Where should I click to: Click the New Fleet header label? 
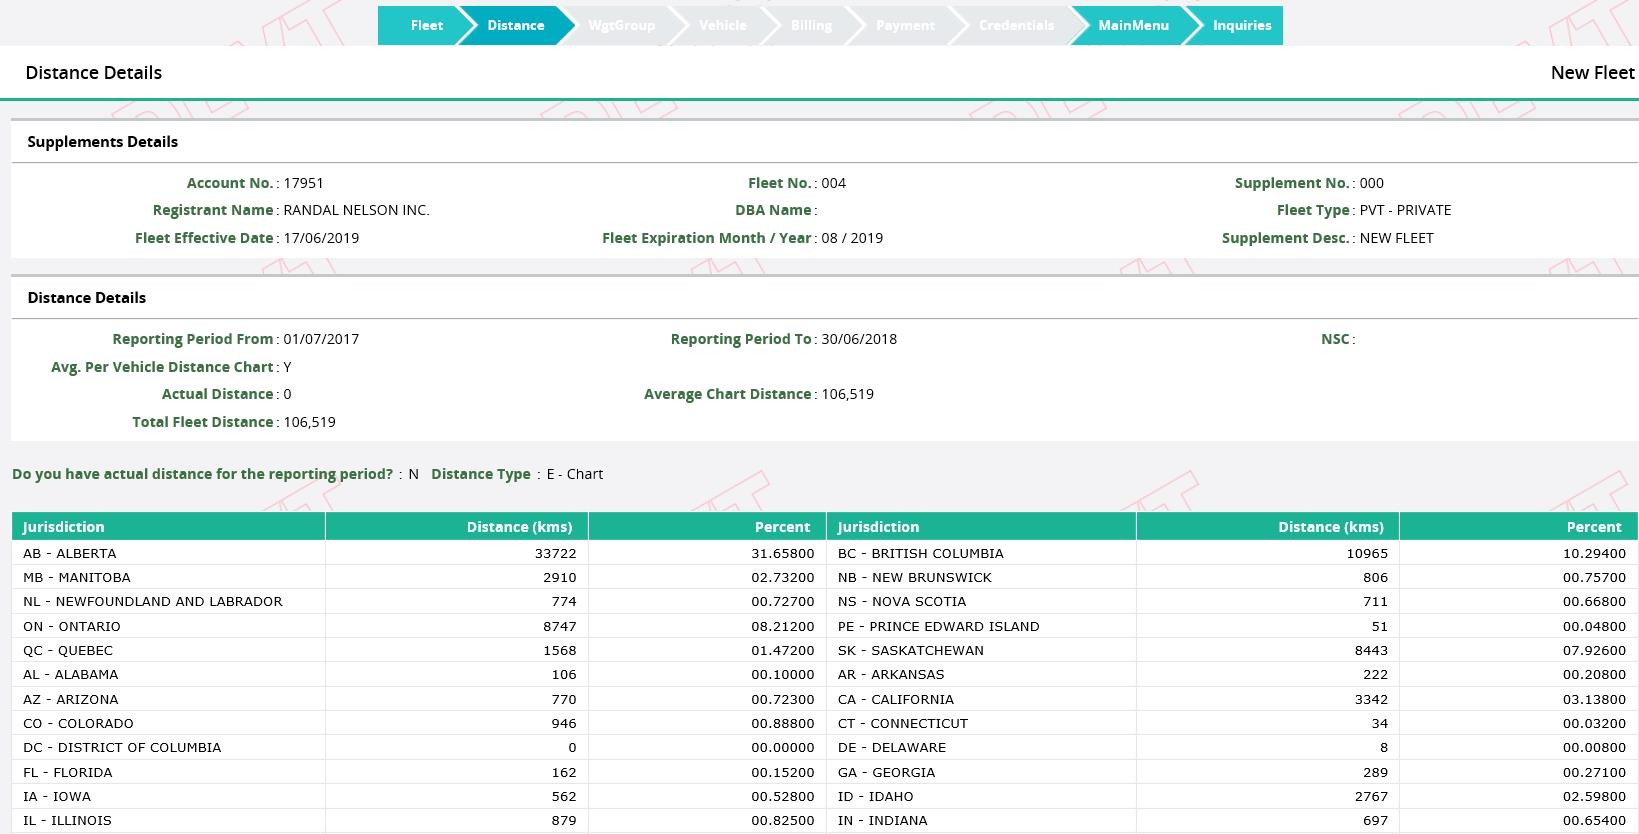1592,73
